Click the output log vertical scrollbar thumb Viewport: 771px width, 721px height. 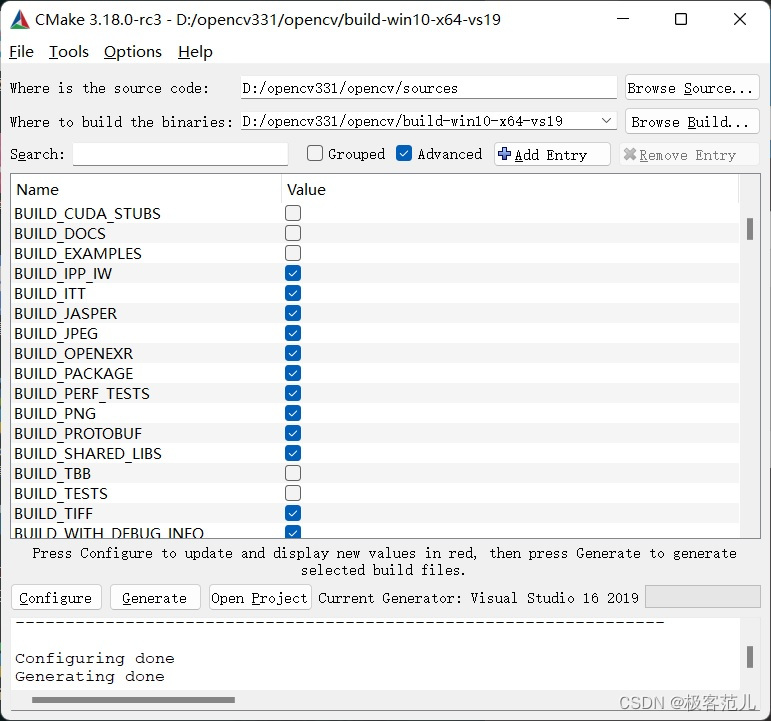tap(749, 657)
